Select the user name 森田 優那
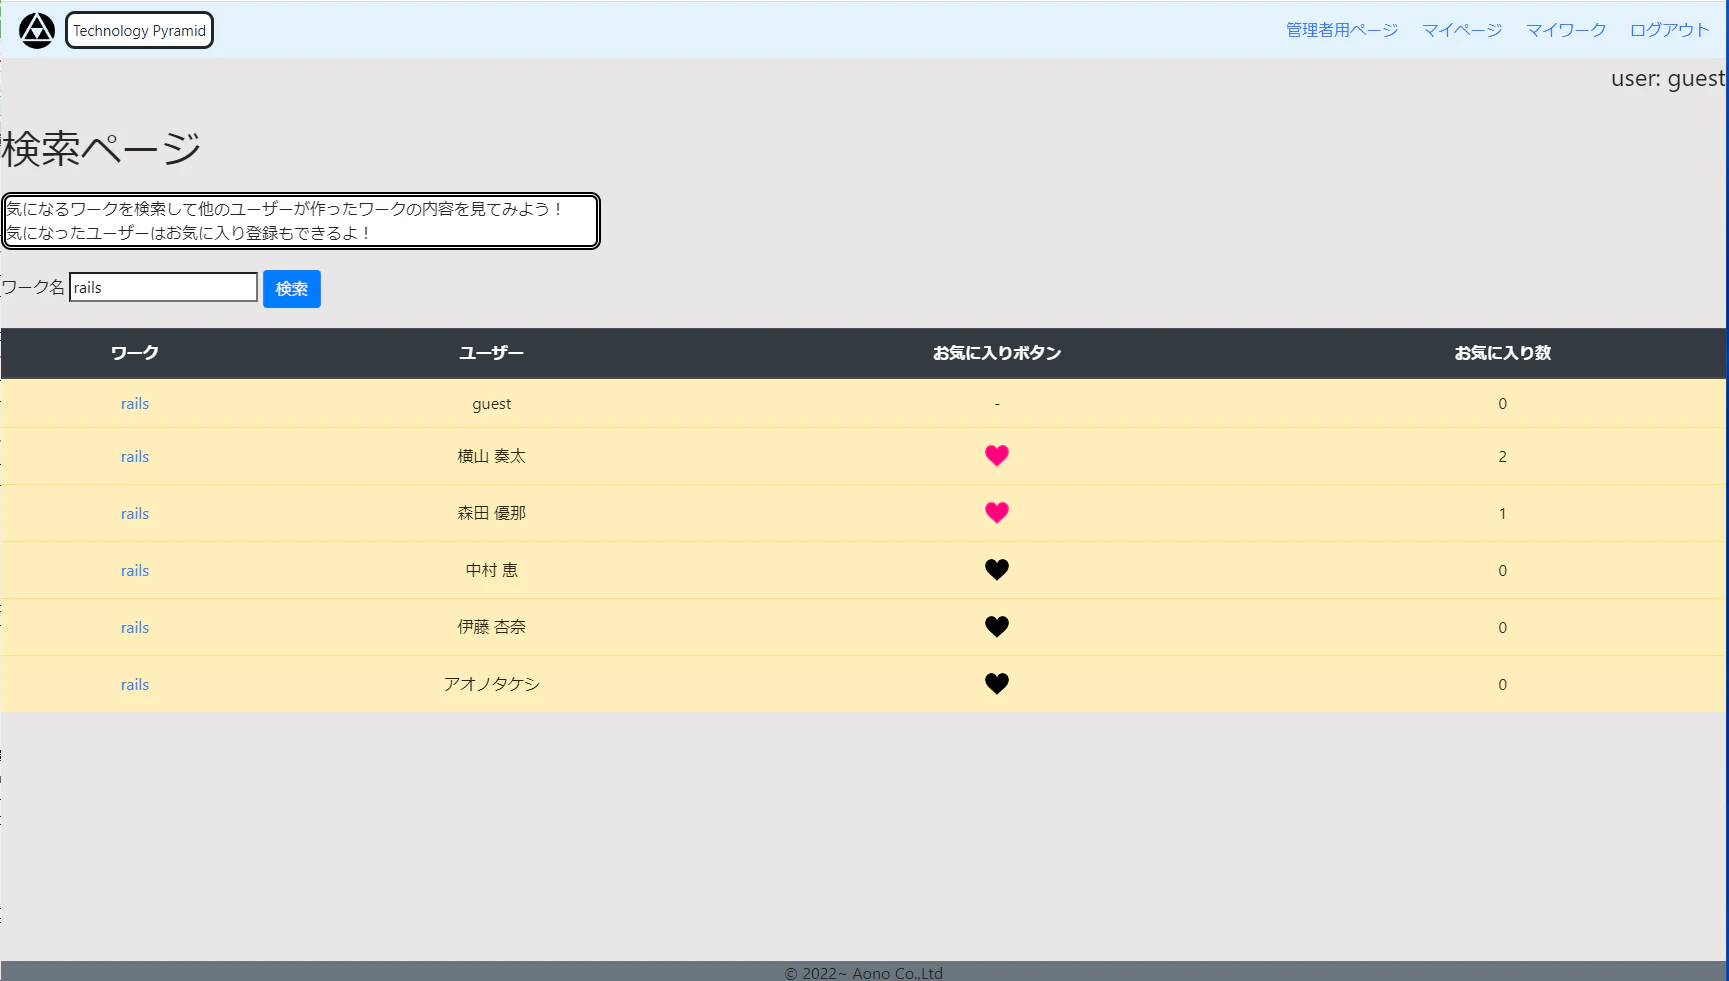The image size is (1729, 981). pyautogui.click(x=491, y=513)
